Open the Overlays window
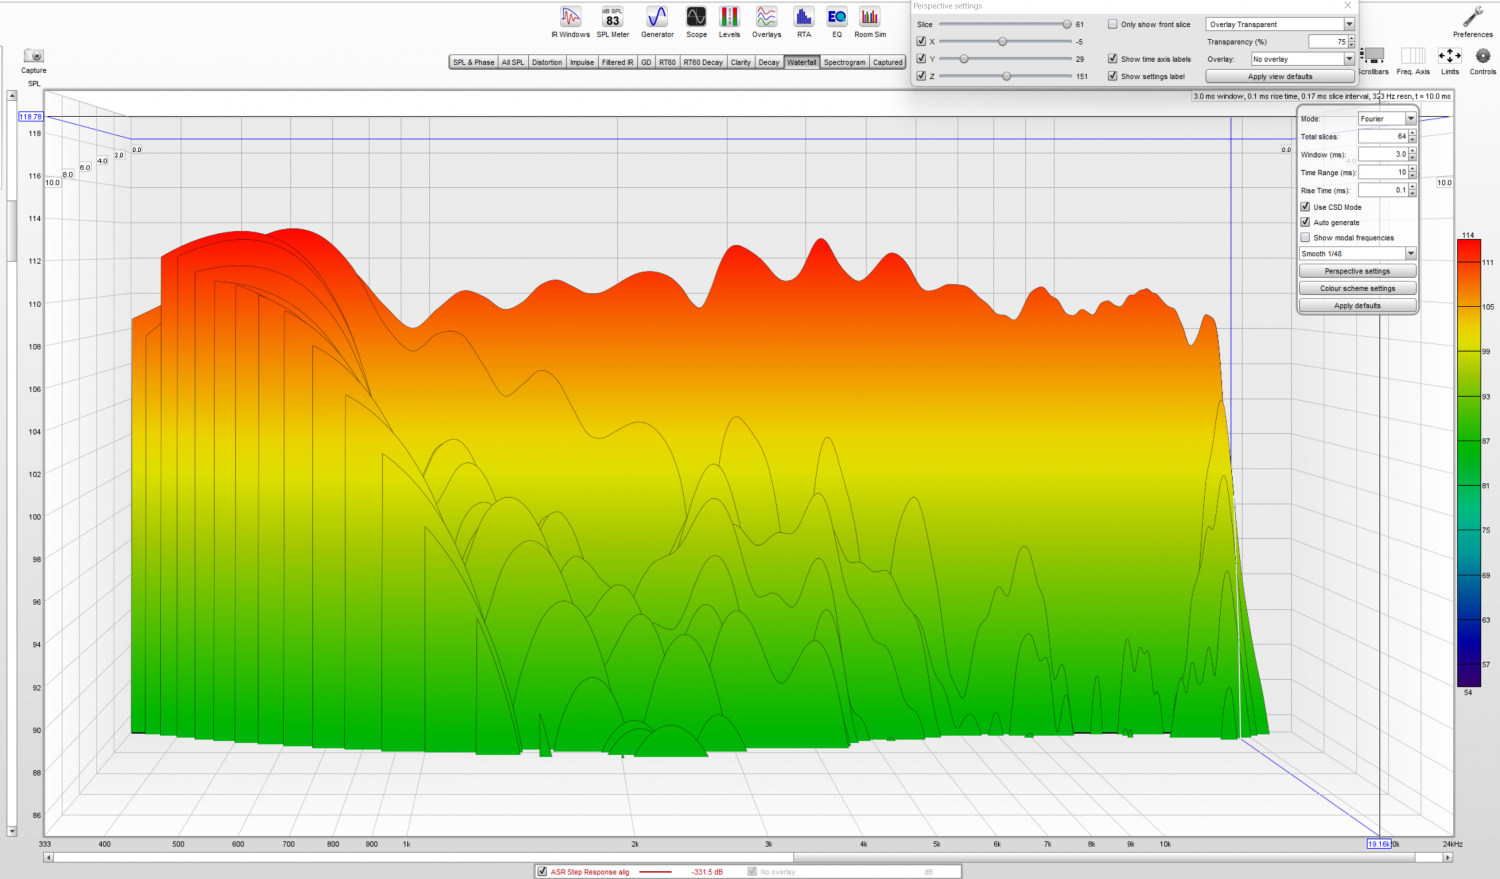The image size is (1500, 879). tap(766, 22)
